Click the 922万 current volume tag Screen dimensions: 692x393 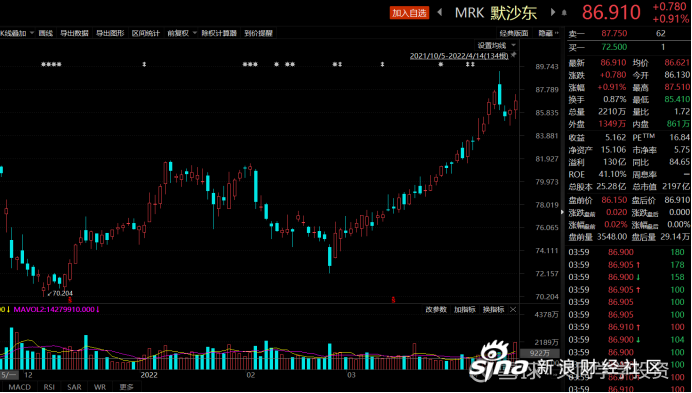click(x=539, y=353)
